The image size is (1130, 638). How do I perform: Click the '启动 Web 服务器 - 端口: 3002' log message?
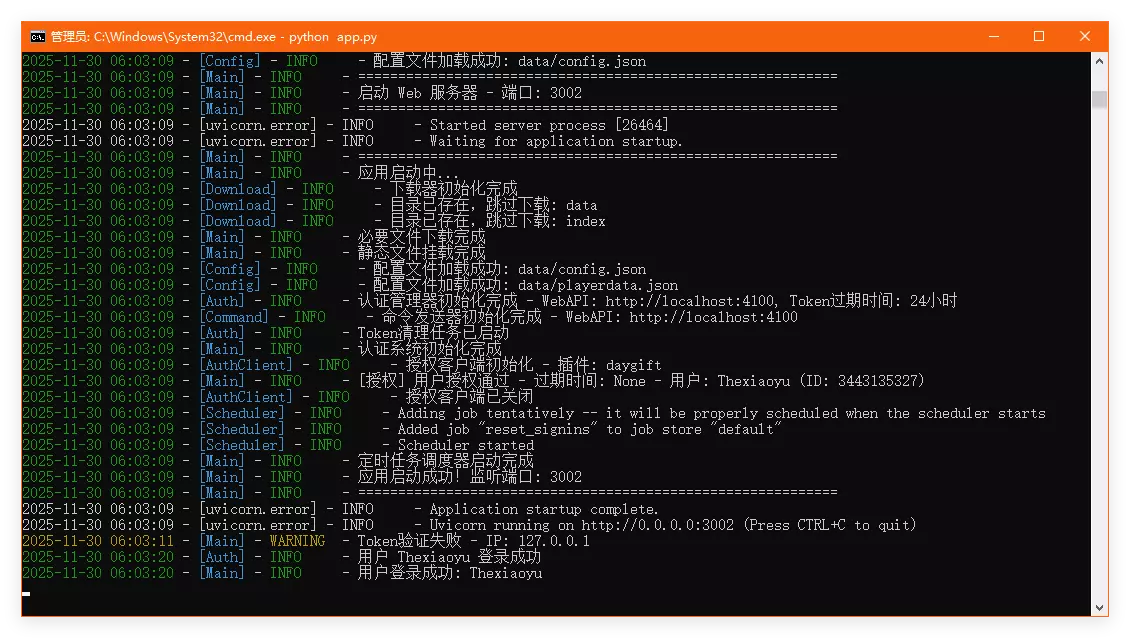click(x=470, y=93)
